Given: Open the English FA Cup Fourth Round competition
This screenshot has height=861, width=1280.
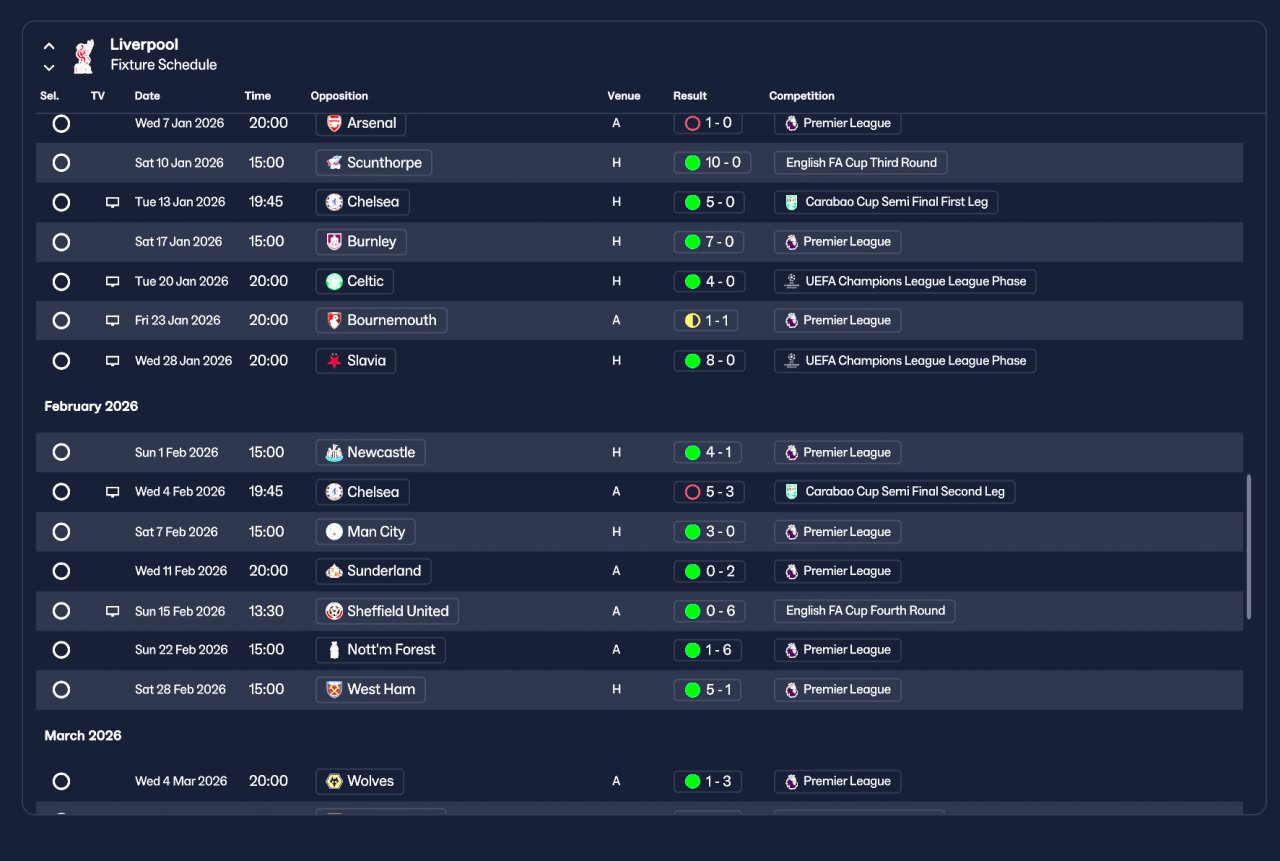Looking at the screenshot, I should coord(865,611).
